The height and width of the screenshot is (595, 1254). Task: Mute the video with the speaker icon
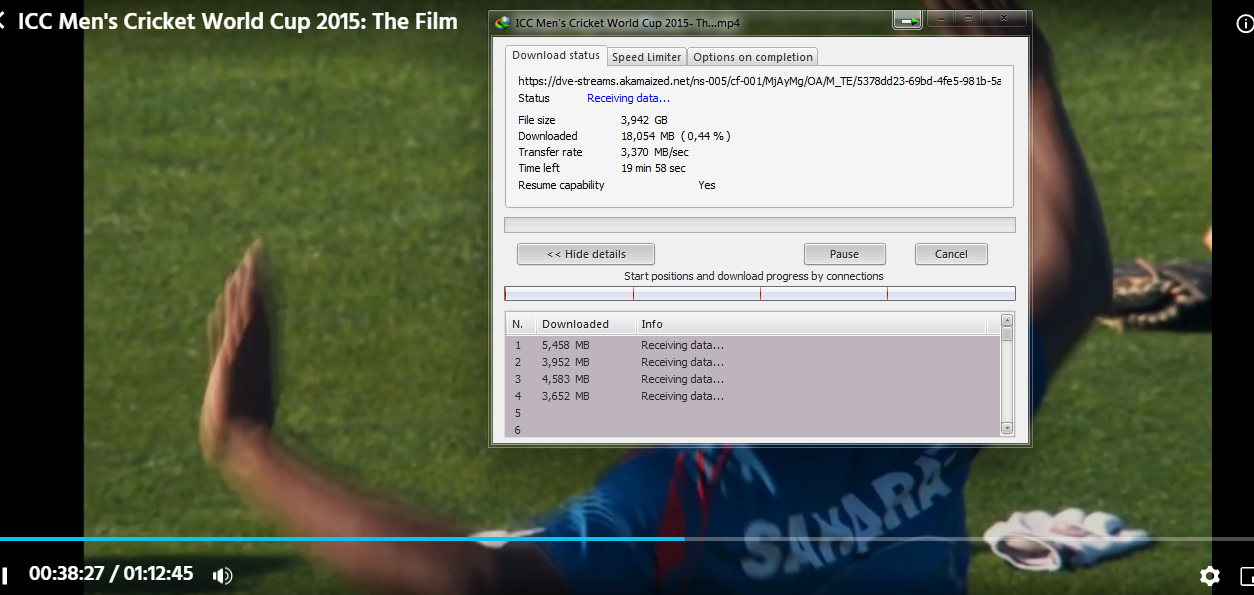pyautogui.click(x=223, y=575)
